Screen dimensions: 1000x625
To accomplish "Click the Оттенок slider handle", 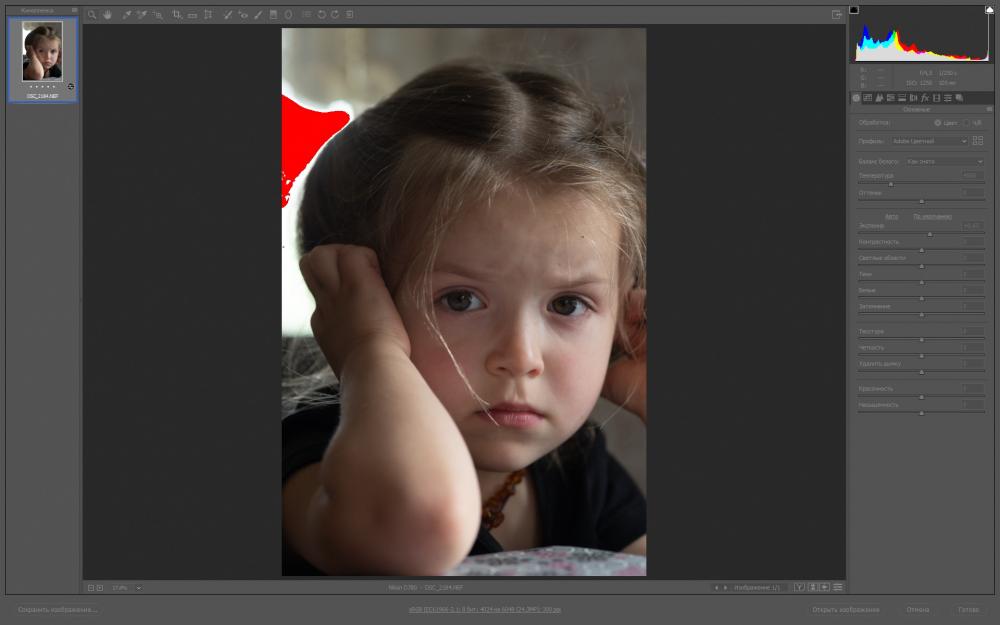I will click(x=922, y=201).
